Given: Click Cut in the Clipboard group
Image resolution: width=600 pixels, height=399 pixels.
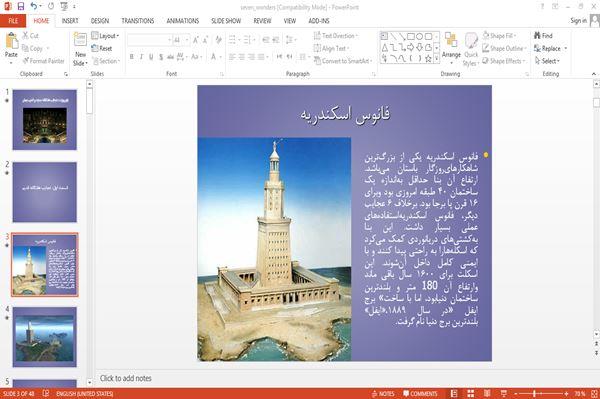Looking at the screenshot, I should pos(30,36).
